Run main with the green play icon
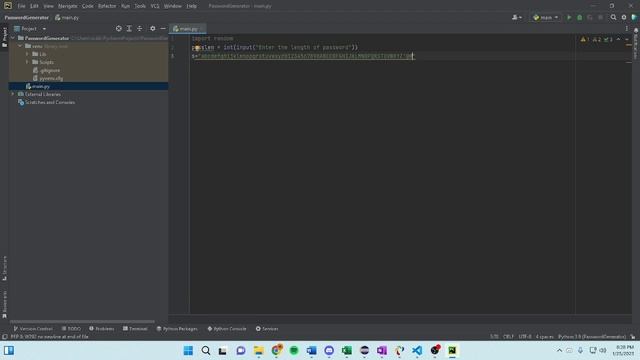Image resolution: width=640 pixels, height=360 pixels. click(x=569, y=18)
